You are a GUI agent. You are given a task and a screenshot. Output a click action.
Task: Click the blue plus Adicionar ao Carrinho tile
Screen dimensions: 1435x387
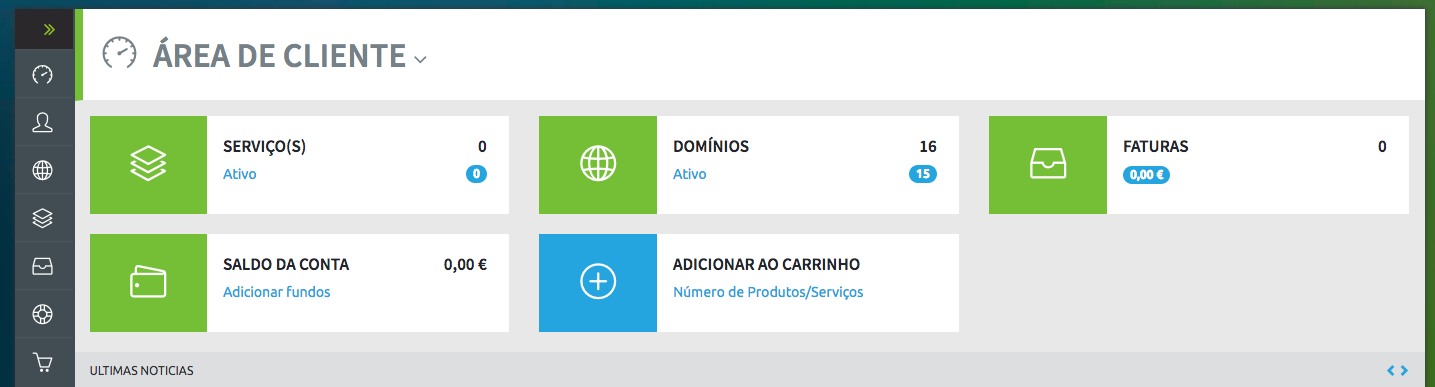[598, 283]
